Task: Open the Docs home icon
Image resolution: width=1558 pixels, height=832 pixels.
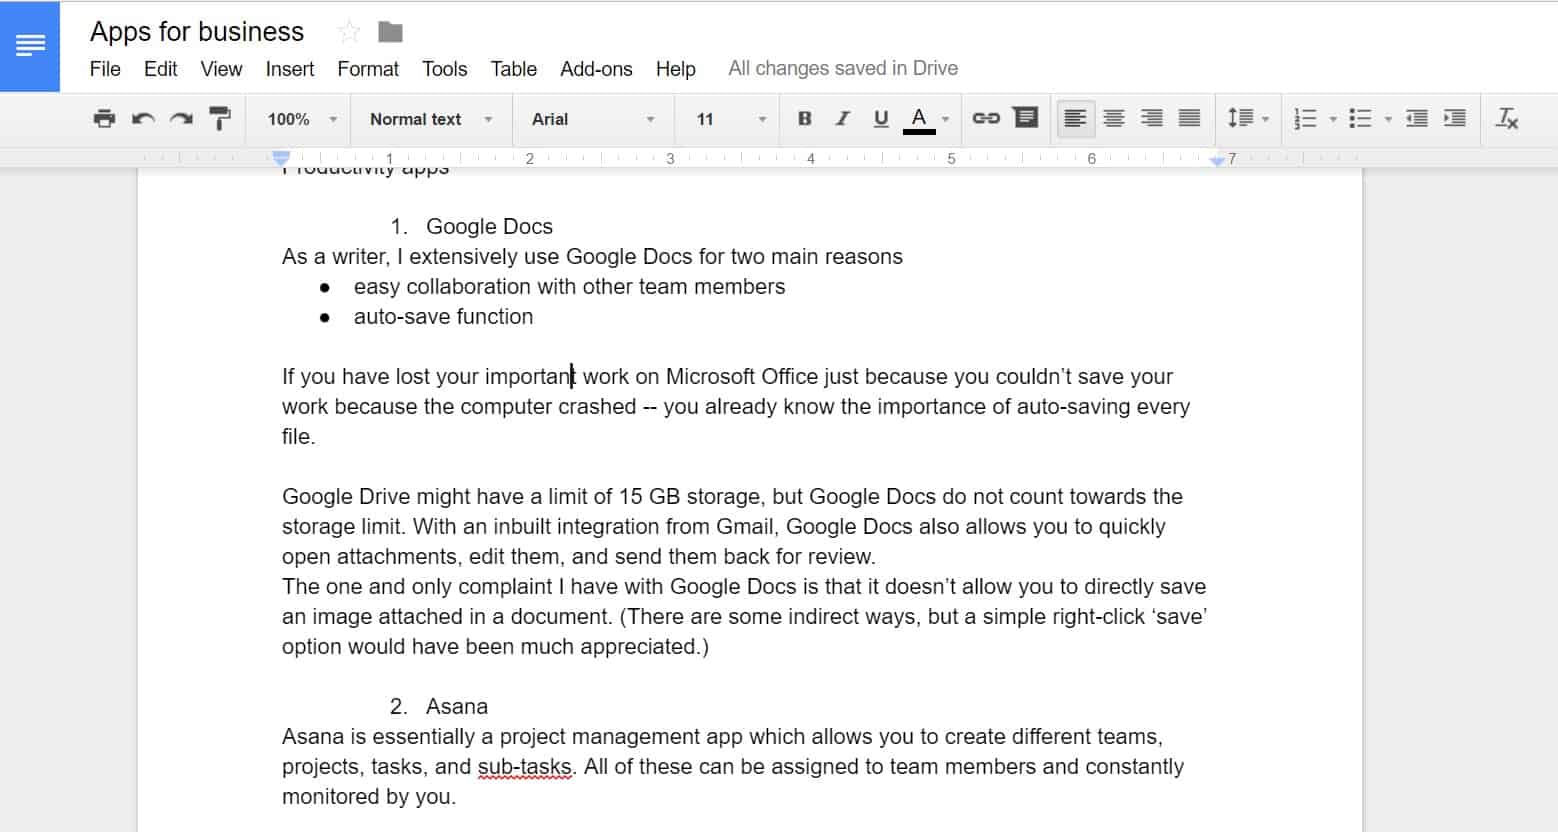Action: pos(30,46)
